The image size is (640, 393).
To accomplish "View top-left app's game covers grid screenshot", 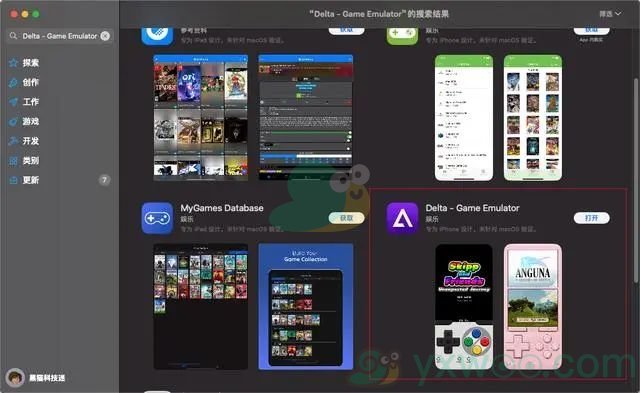I will coord(200,118).
